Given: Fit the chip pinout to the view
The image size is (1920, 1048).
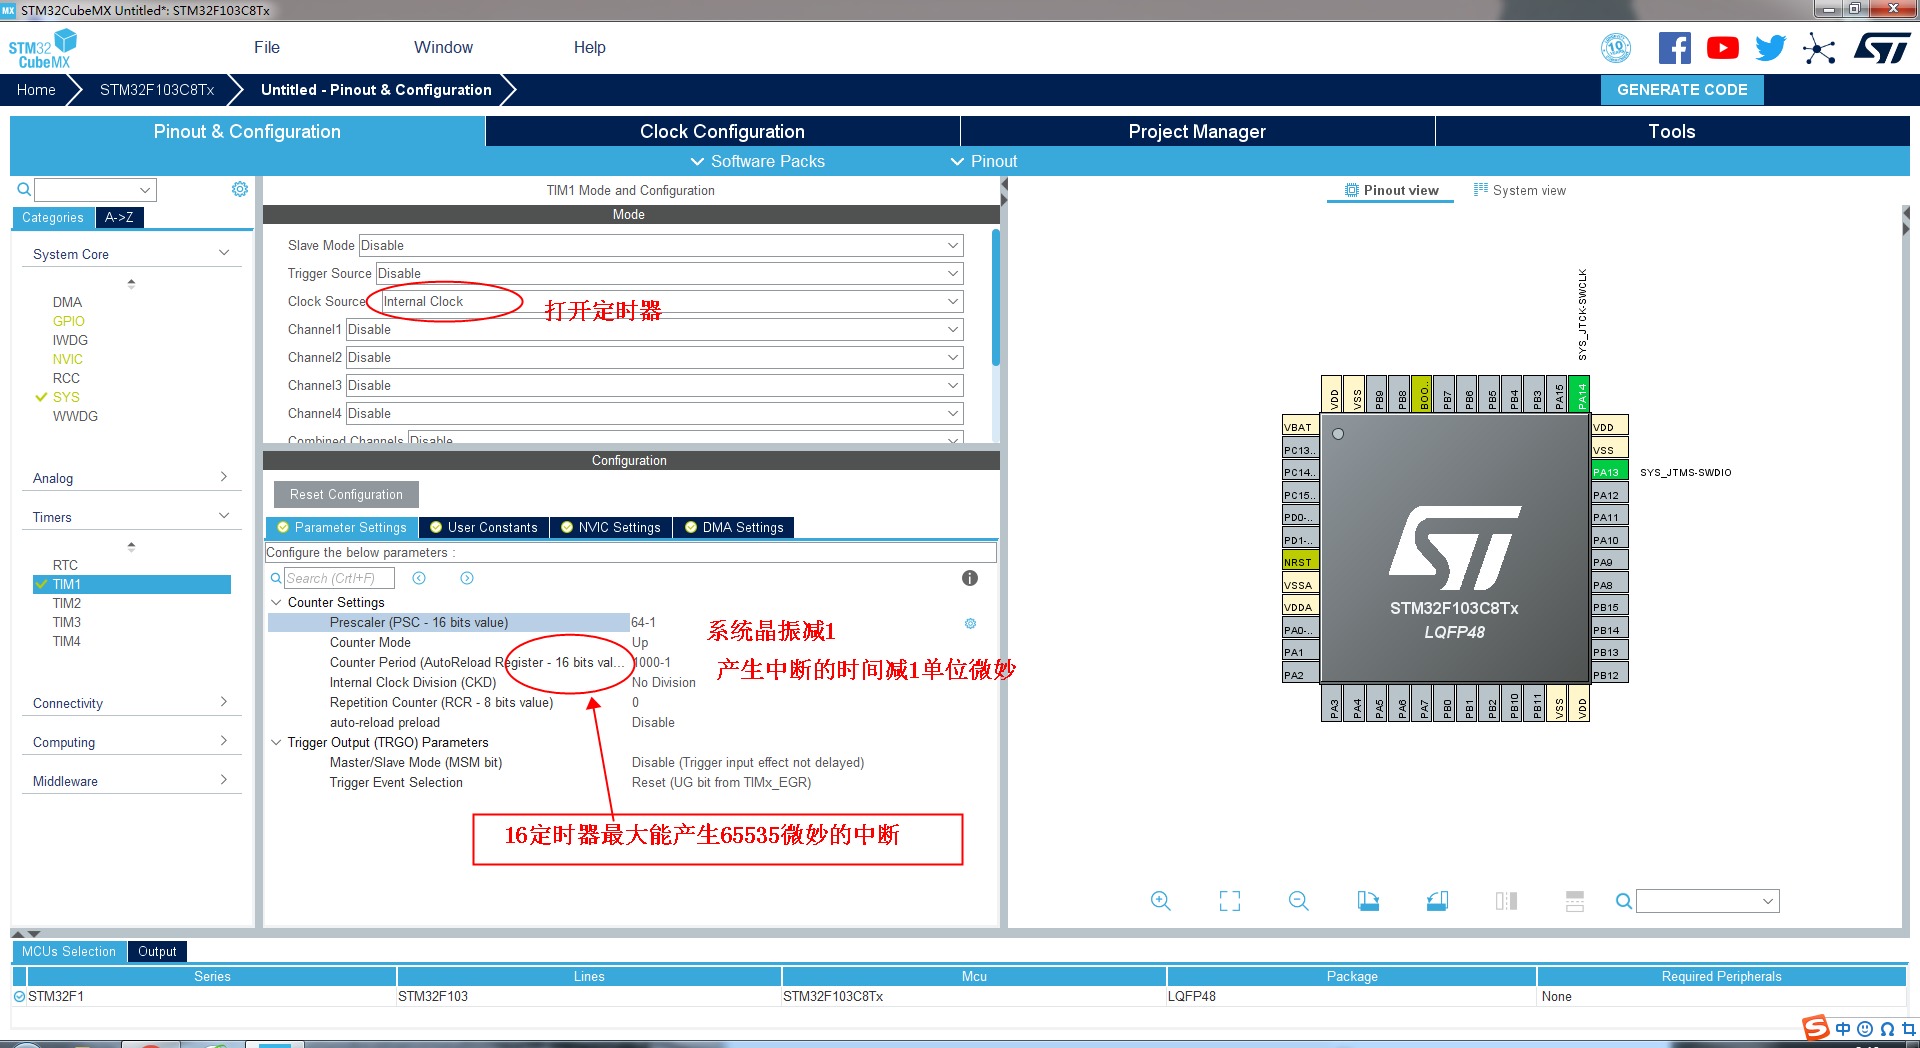Looking at the screenshot, I should point(1230,901).
